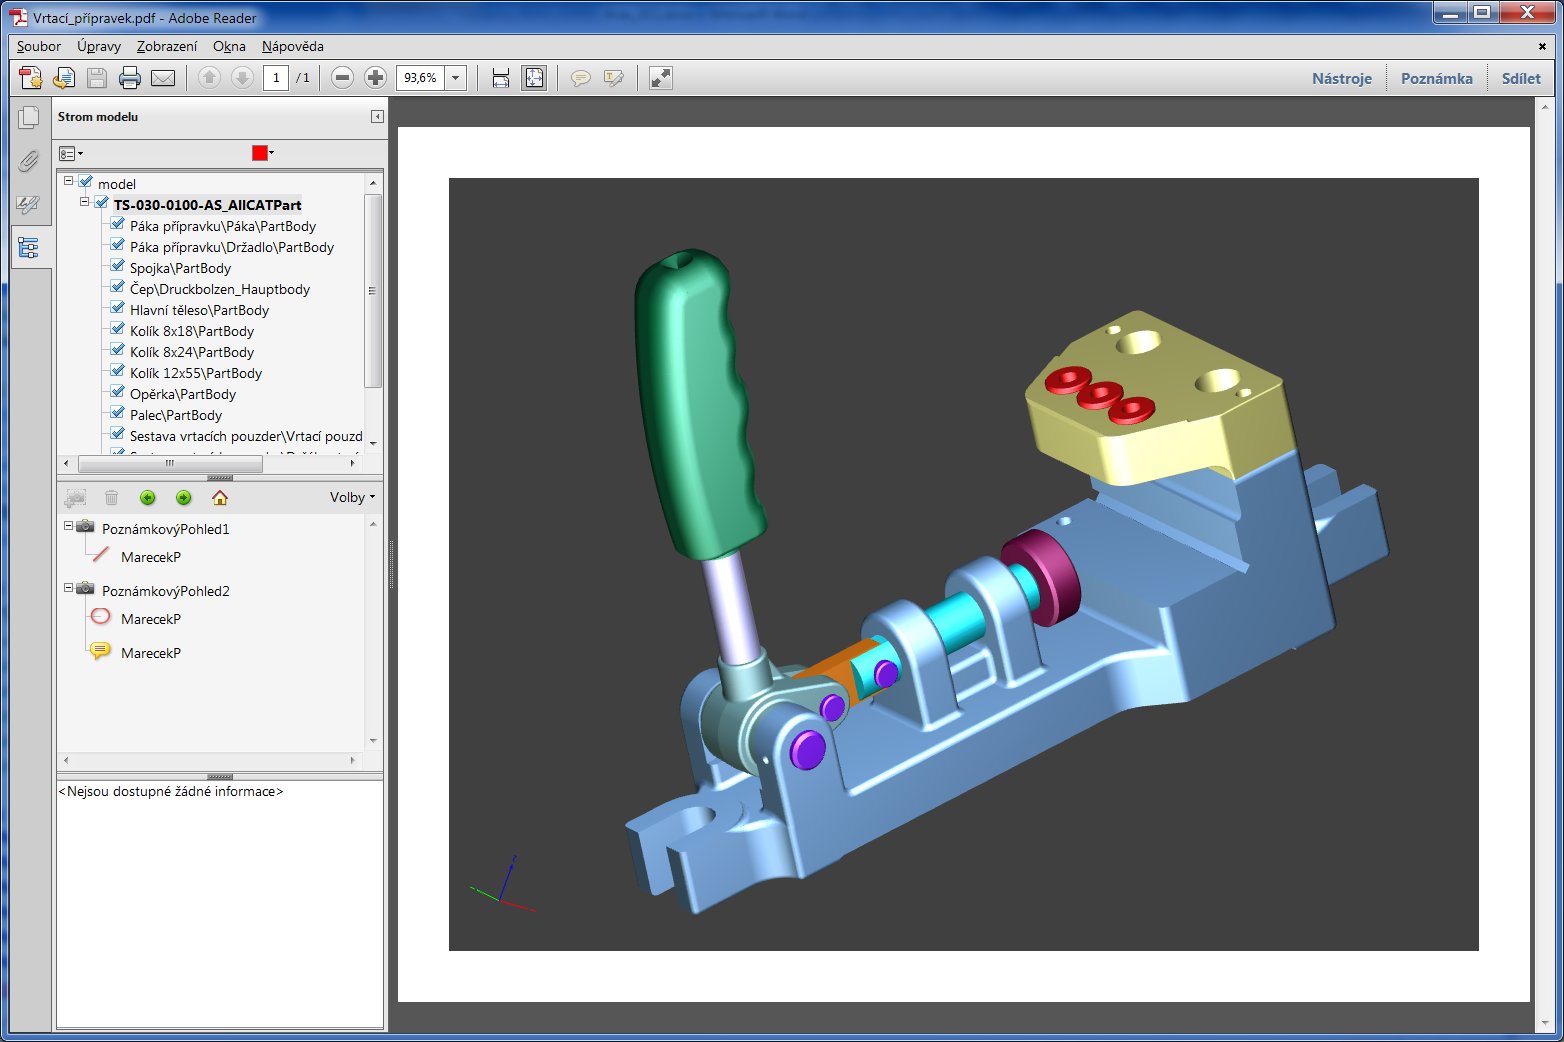Screen dimensions: 1564x1042
Task: Open the Sdílet pane
Action: pyautogui.click(x=1520, y=78)
